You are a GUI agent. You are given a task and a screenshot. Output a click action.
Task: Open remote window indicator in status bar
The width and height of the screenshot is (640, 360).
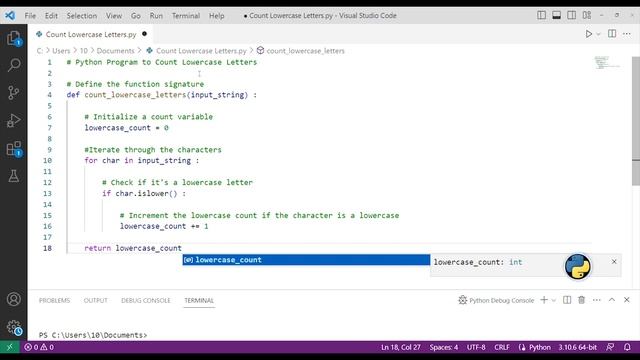(x=9, y=347)
